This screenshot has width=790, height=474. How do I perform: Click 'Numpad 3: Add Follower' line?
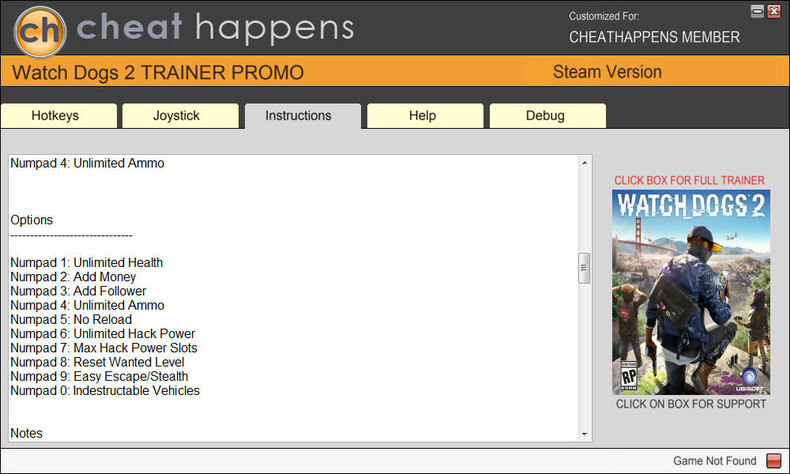78,291
